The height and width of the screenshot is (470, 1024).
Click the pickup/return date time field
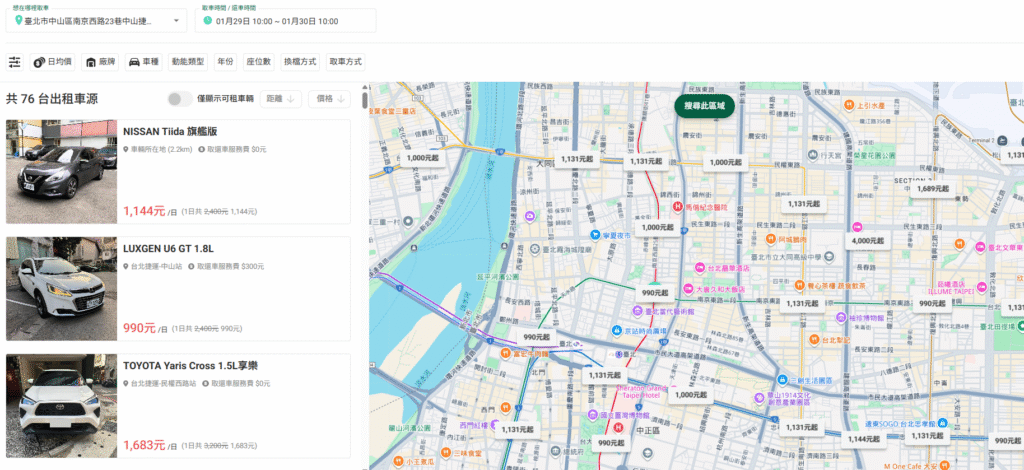285,21
